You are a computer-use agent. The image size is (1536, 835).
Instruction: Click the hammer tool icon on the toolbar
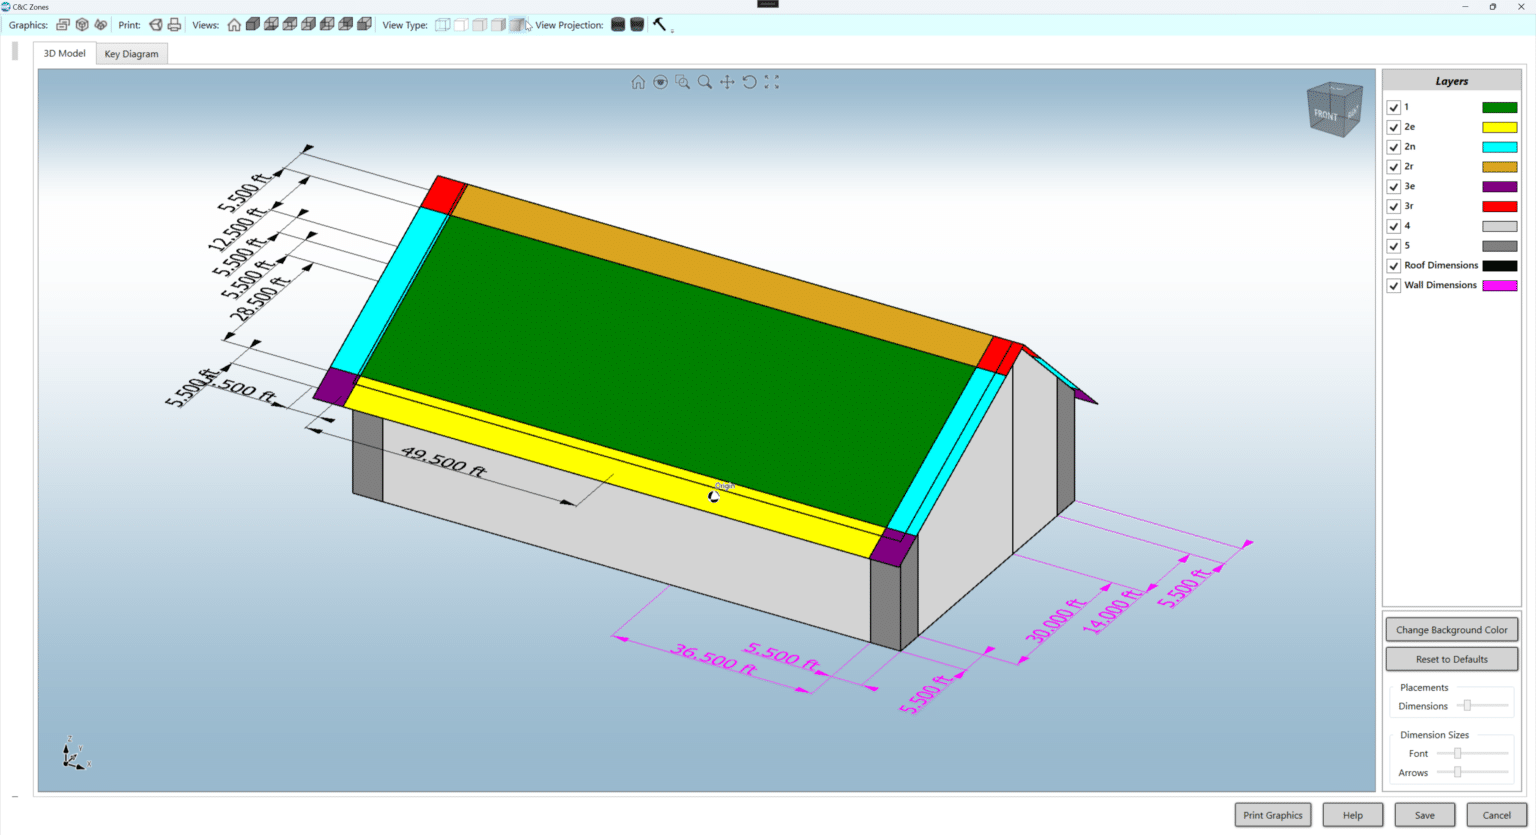point(659,24)
